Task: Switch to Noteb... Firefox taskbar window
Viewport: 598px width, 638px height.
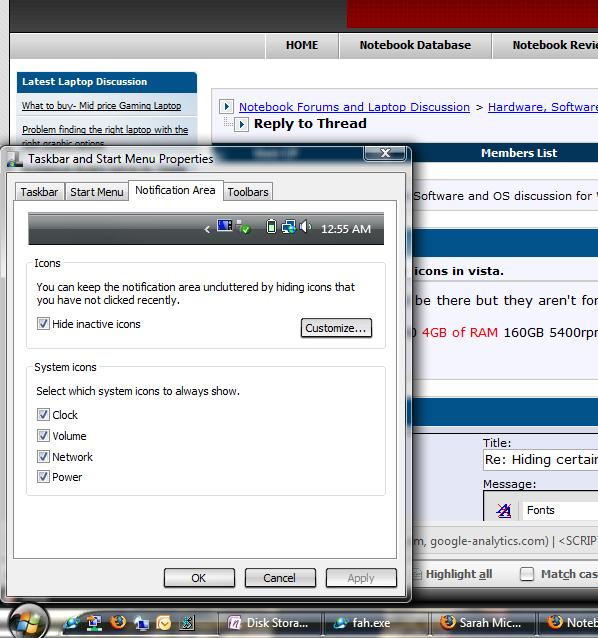Action: pos(569,623)
